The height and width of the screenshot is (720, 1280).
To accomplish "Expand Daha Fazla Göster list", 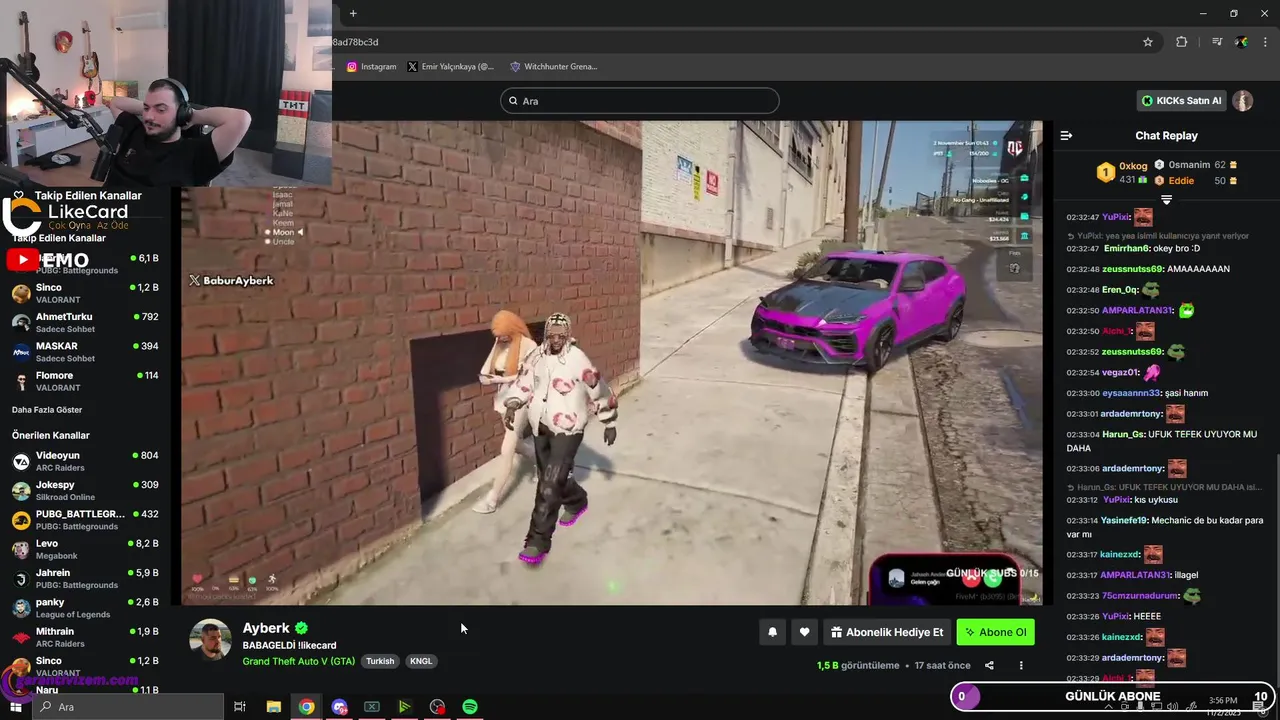I will click(x=47, y=410).
